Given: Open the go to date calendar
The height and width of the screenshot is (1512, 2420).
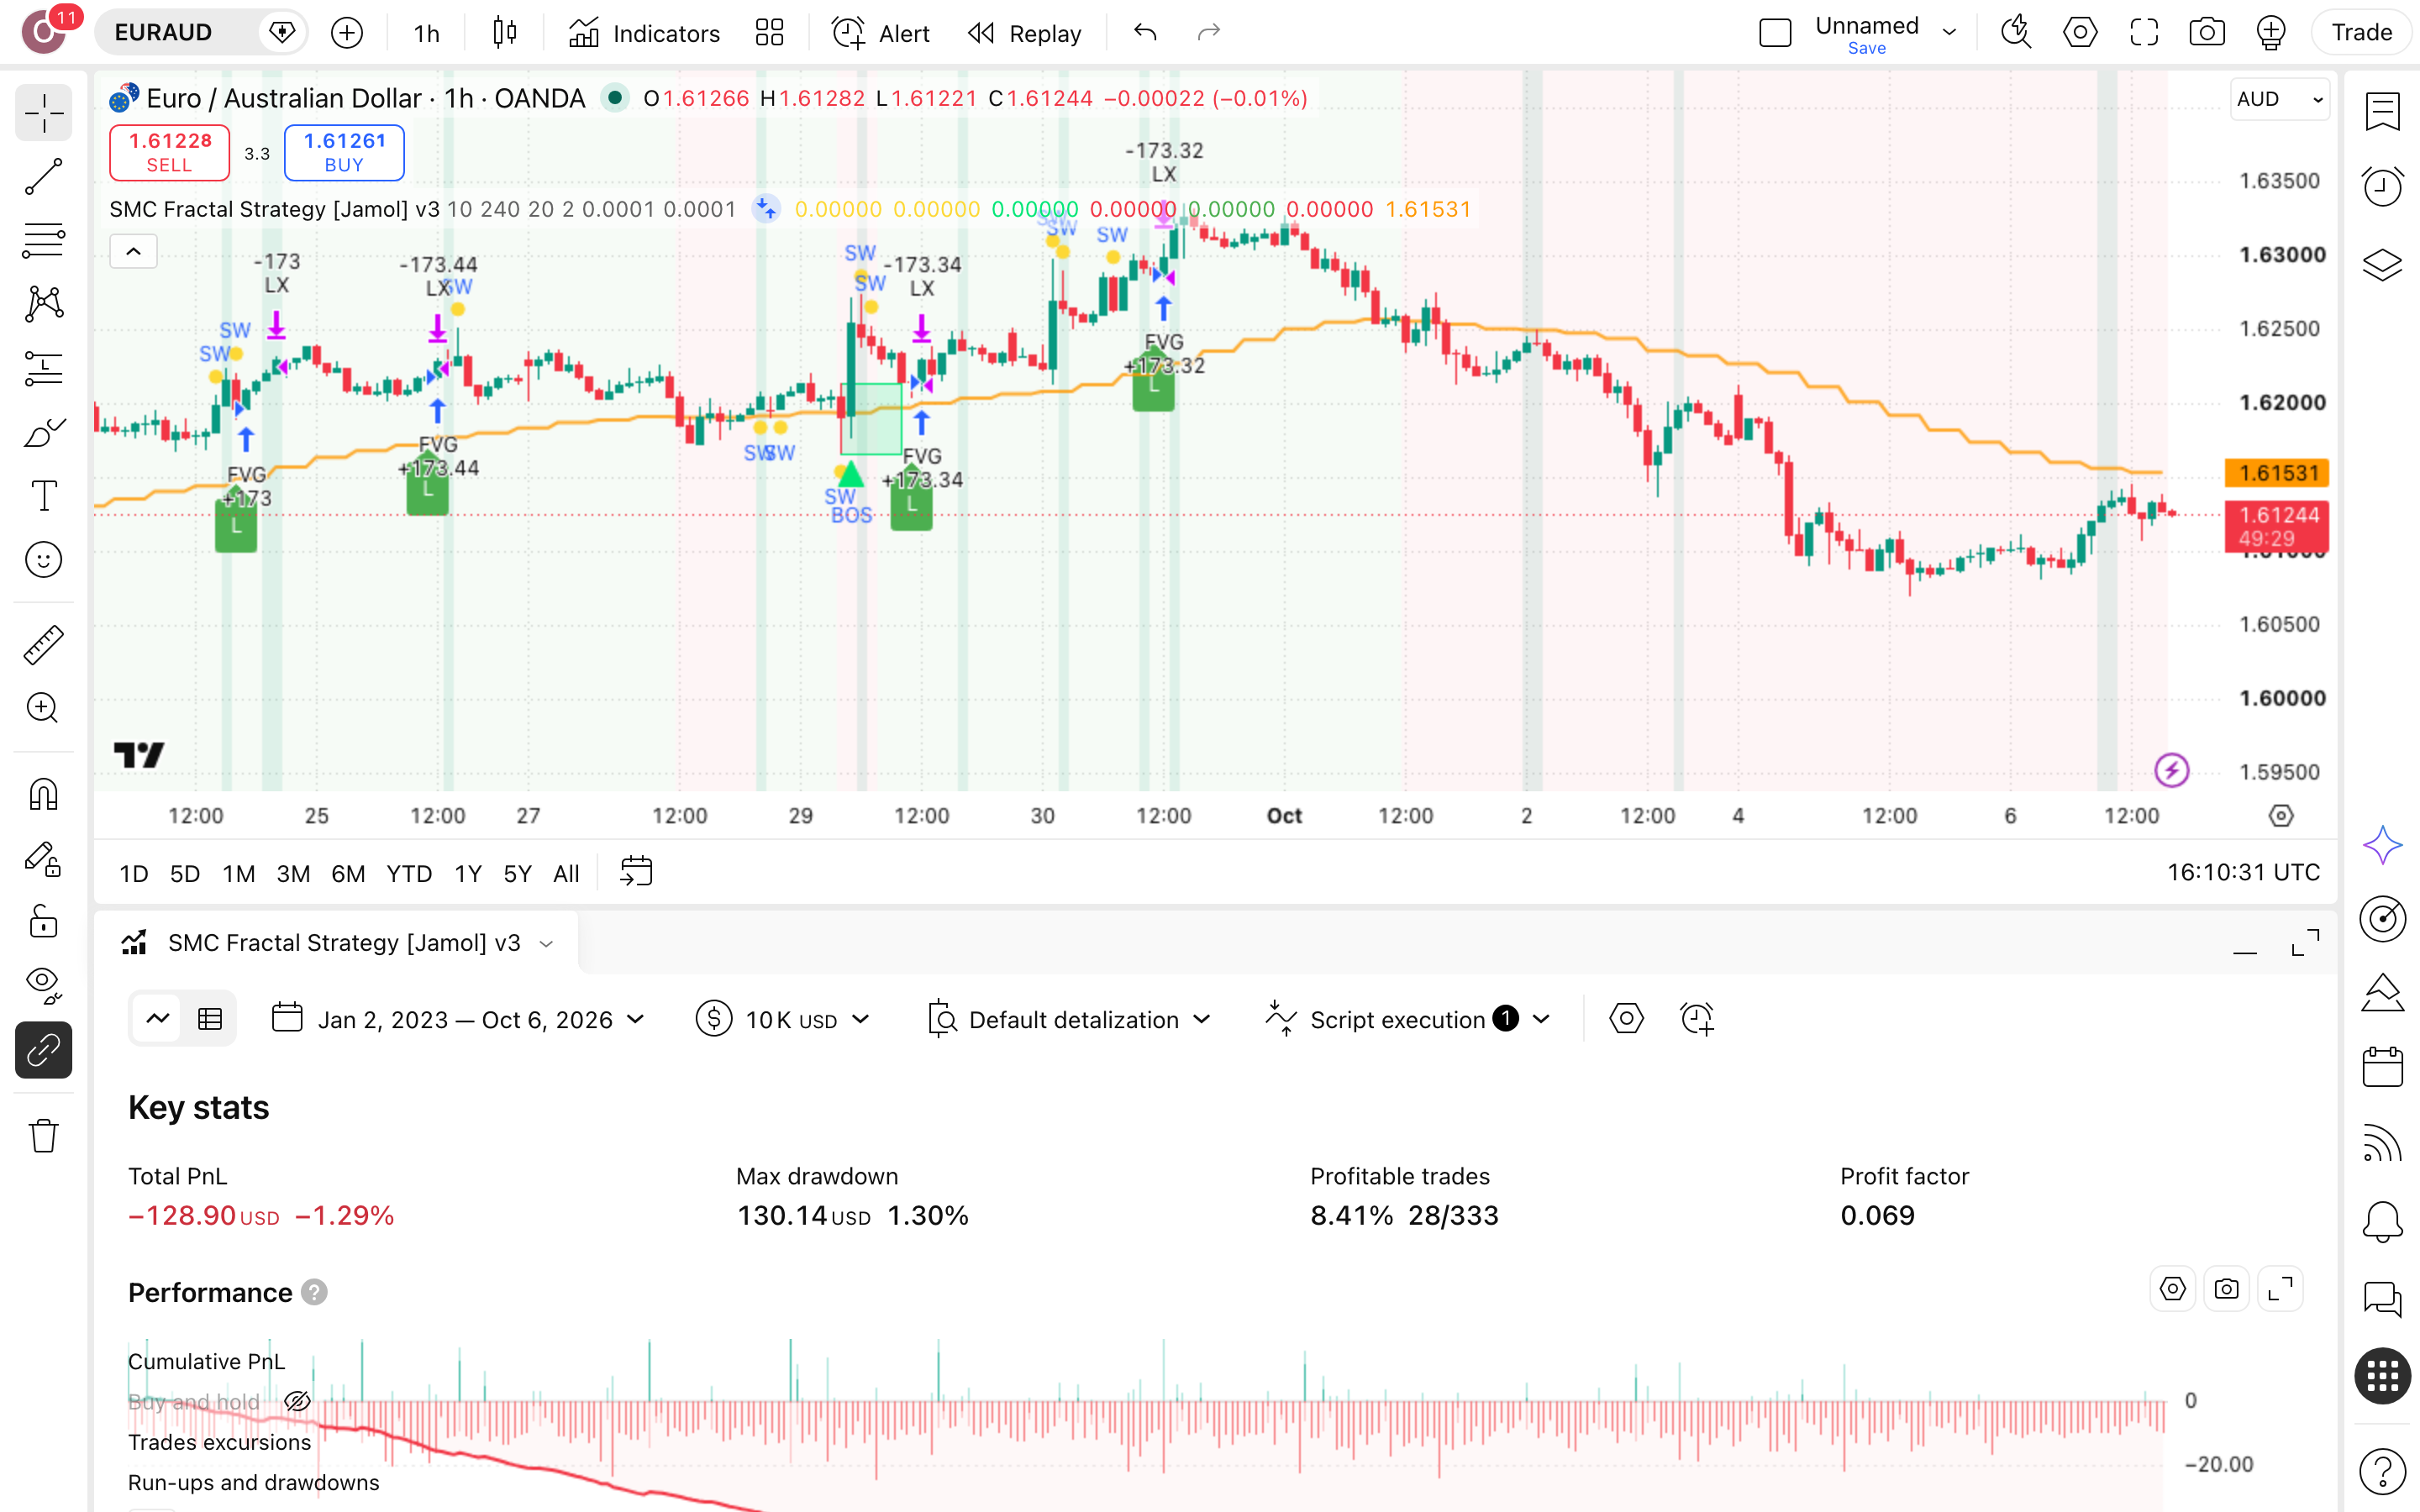Looking at the screenshot, I should 636,872.
